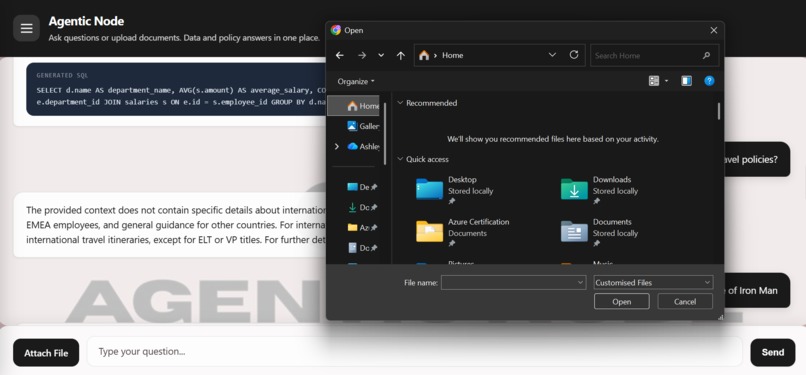This screenshot has width=806, height=375.
Task: Click the Desktop folder name
Action: [462, 180]
